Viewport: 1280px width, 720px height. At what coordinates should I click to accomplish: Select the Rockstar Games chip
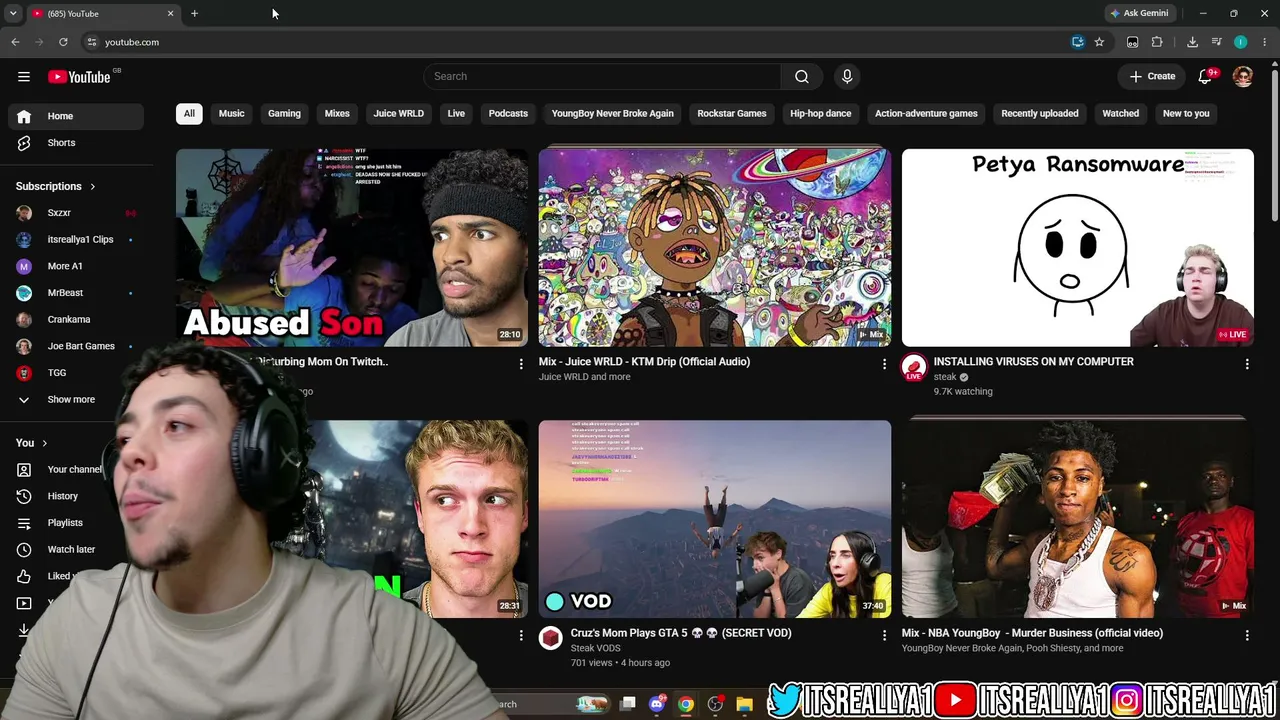click(732, 113)
